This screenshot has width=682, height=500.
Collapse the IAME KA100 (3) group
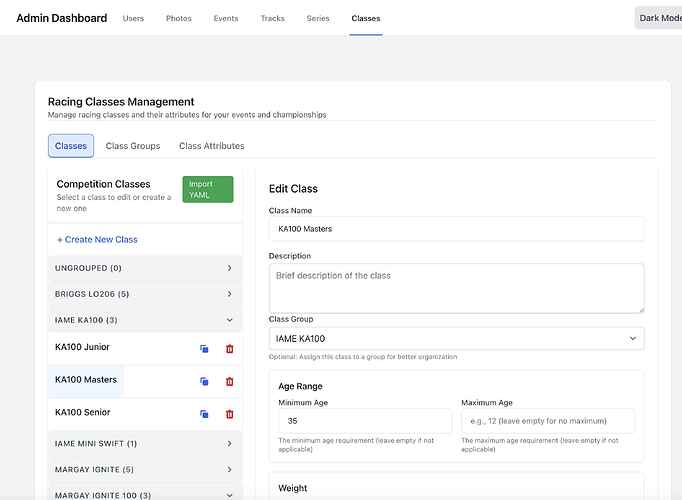pyautogui.click(x=145, y=320)
